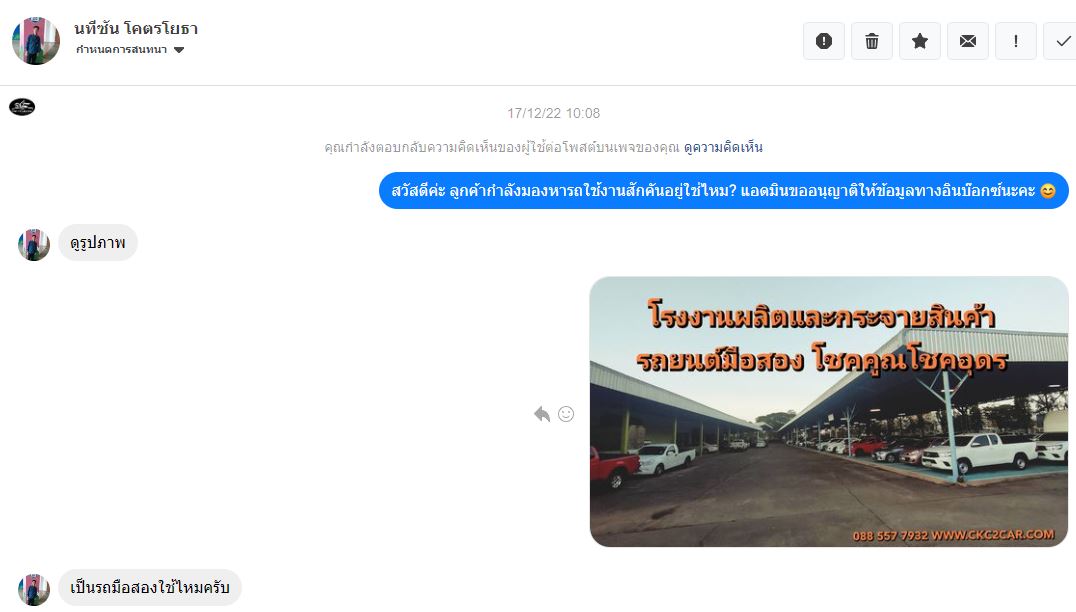Click the spam report exclamation circle icon
Screen dimensions: 1076x612
pos(823,41)
